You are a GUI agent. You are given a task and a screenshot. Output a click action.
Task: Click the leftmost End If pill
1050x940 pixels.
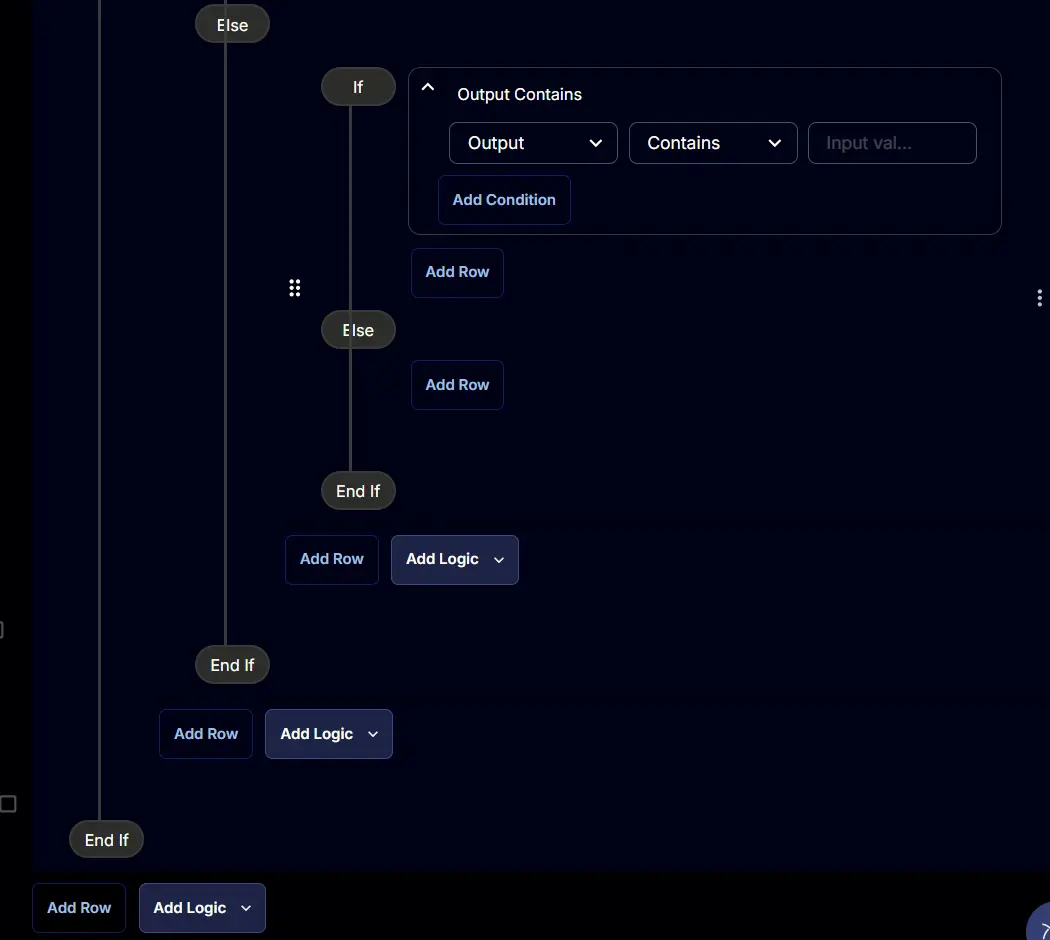[x=106, y=840]
